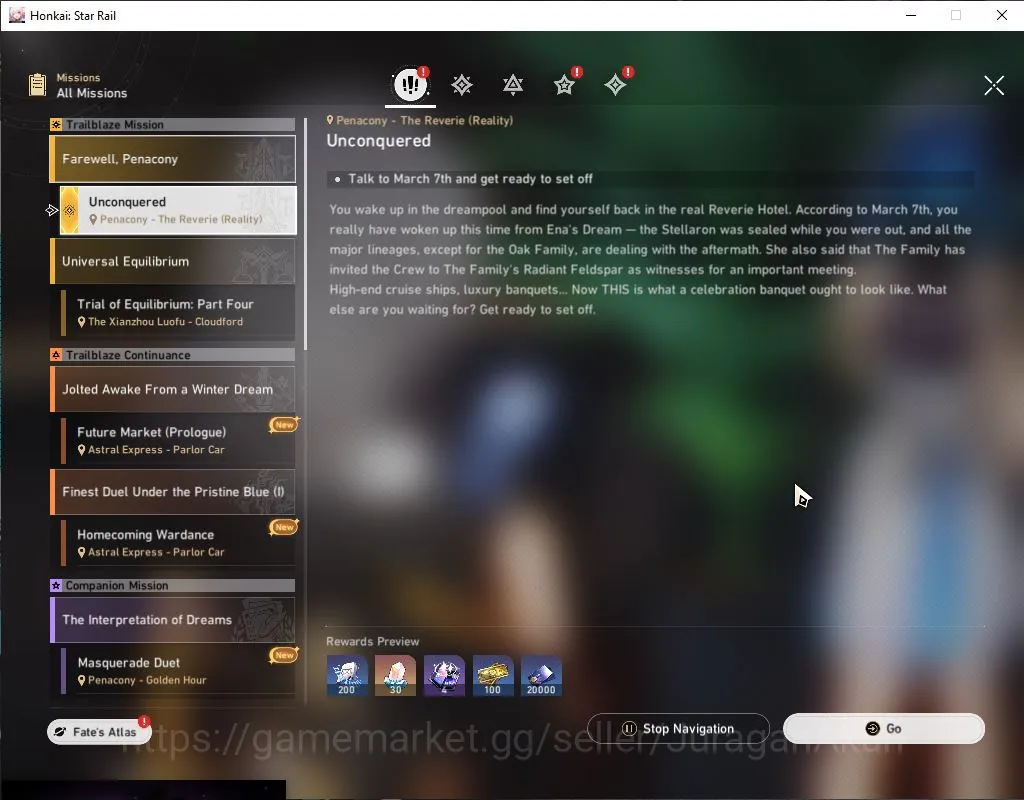
Task: Click the Trailblaze Continuance header icon
Action: point(56,355)
